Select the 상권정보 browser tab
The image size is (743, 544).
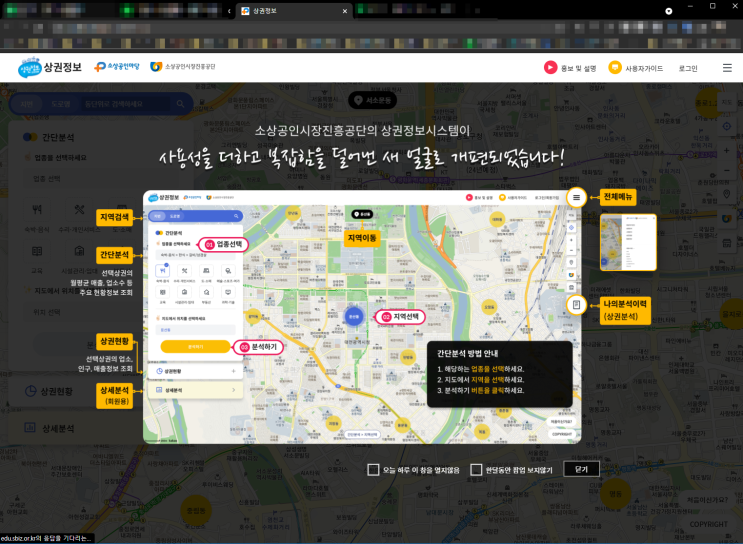tap(294, 11)
